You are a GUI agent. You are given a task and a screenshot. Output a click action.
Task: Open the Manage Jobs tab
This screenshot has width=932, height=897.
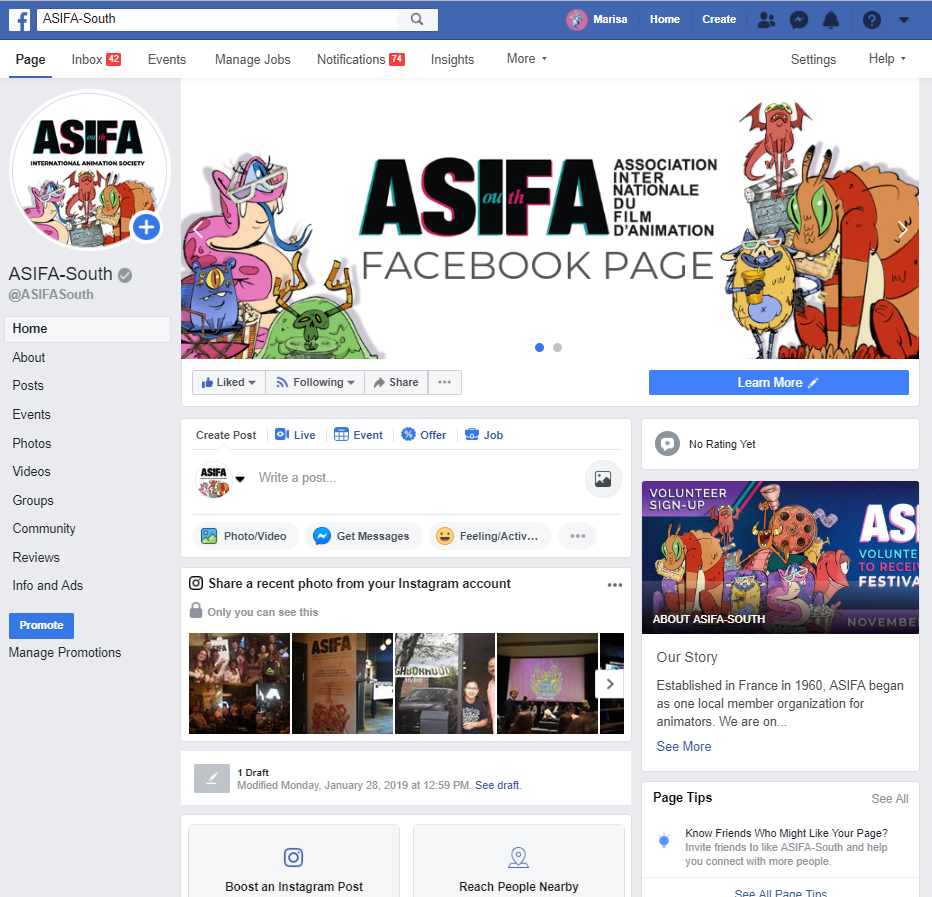[253, 59]
